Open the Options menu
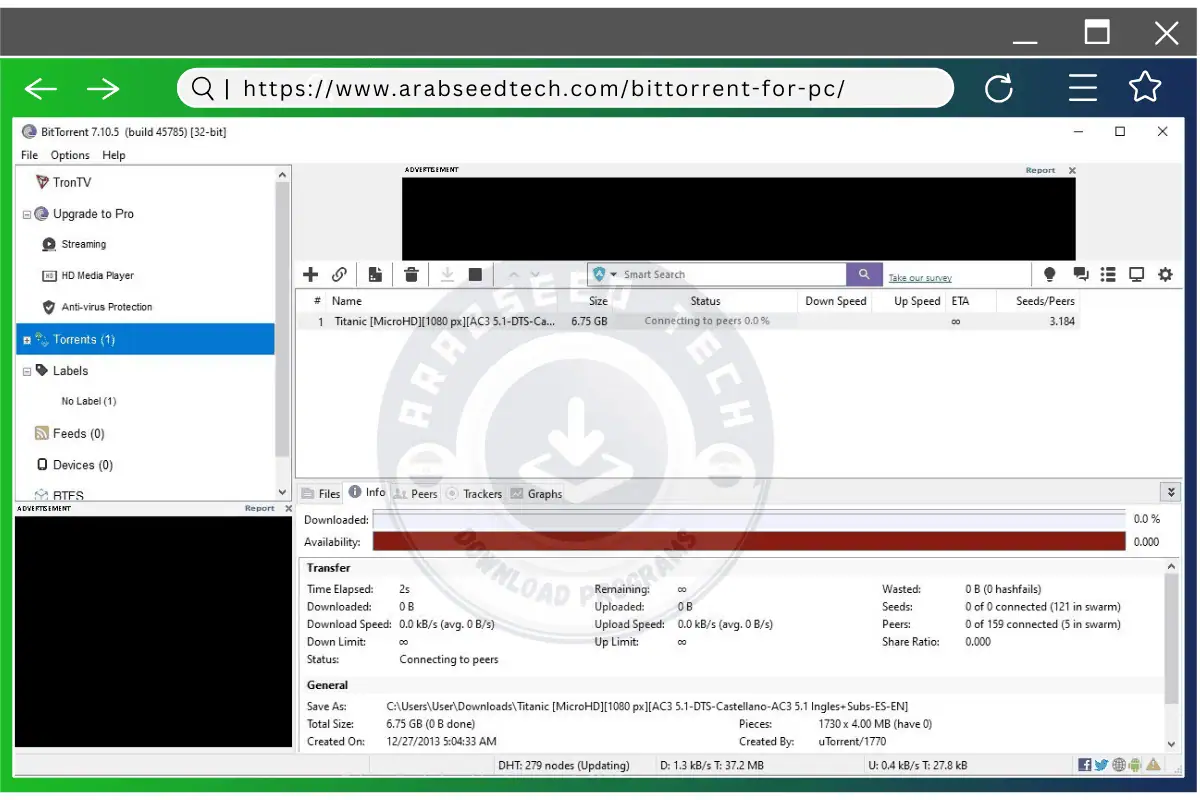The height and width of the screenshot is (800, 1200). click(69, 155)
